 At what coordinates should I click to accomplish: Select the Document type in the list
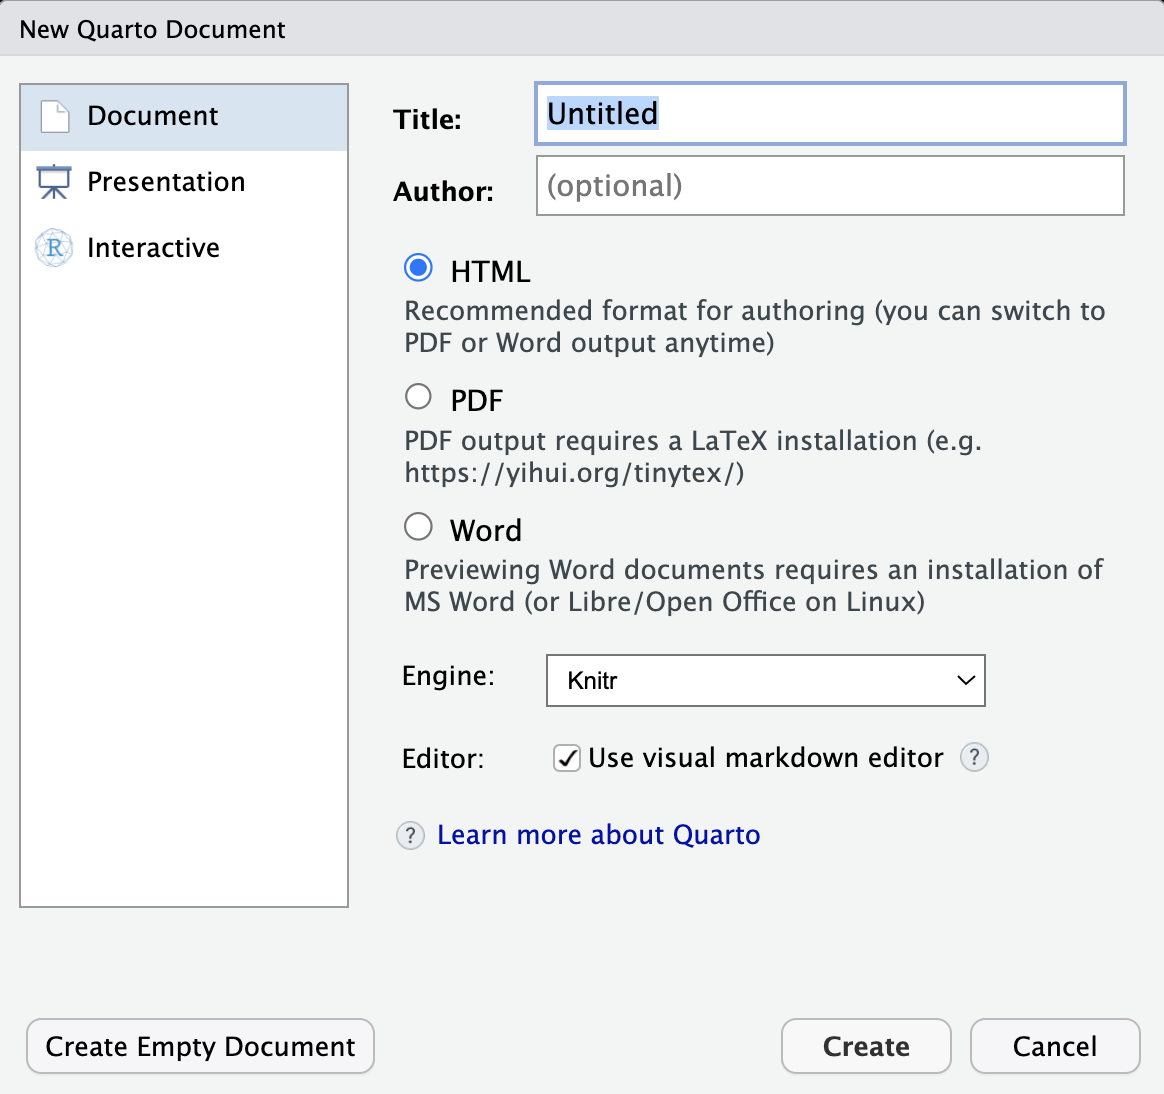184,117
